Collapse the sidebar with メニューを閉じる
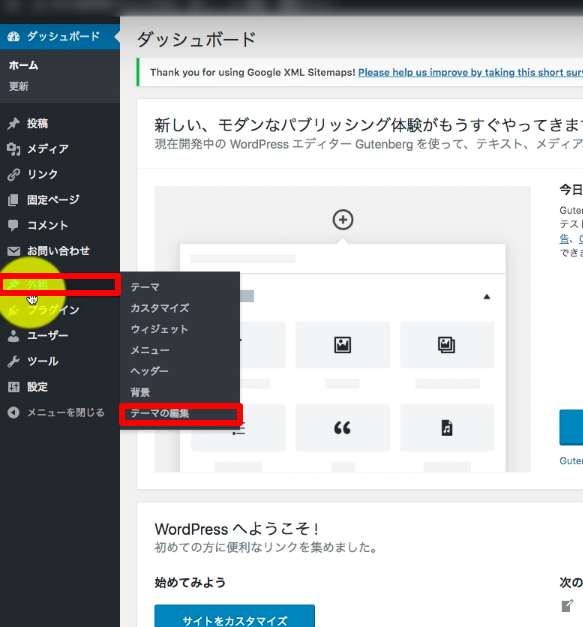Viewport: 583px width, 627px height. coord(60,413)
